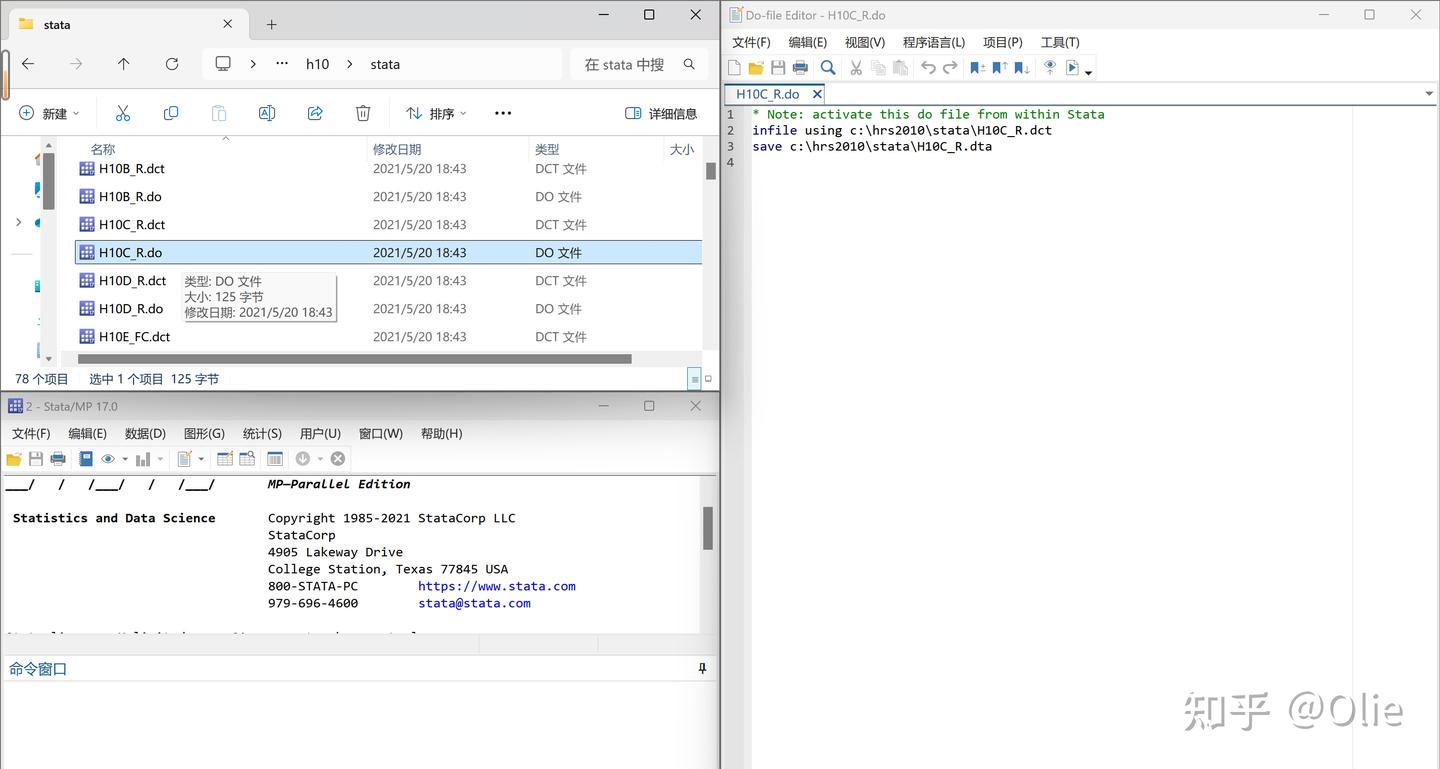Undo last edit in the Do-file Editor
The image size is (1440, 769).
click(x=929, y=67)
